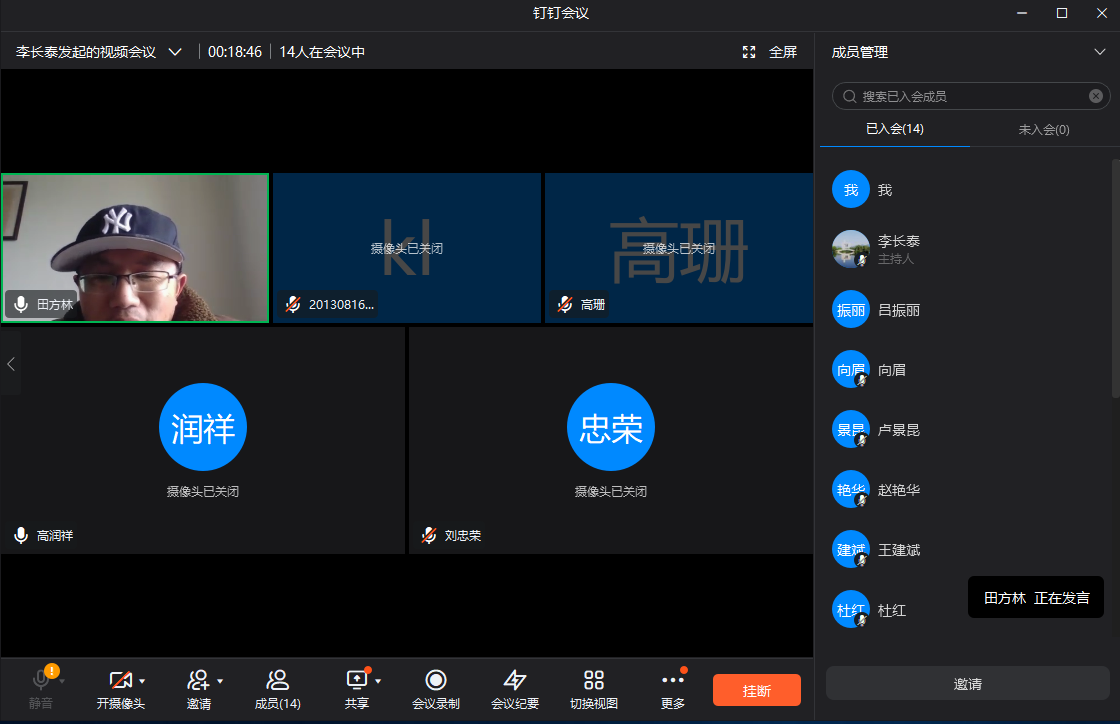Screen dimensions: 1120x724
Task: Select the joined (已入会) members tab
Action: pos(894,129)
